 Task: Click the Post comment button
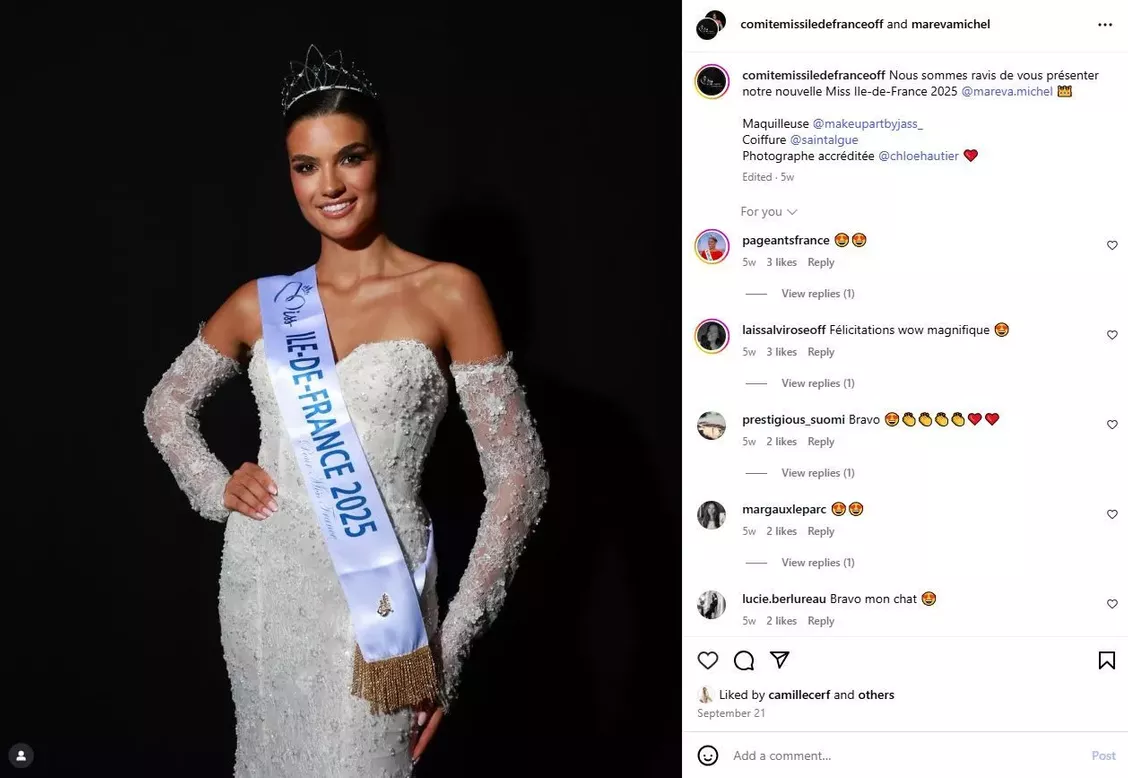coord(1104,756)
